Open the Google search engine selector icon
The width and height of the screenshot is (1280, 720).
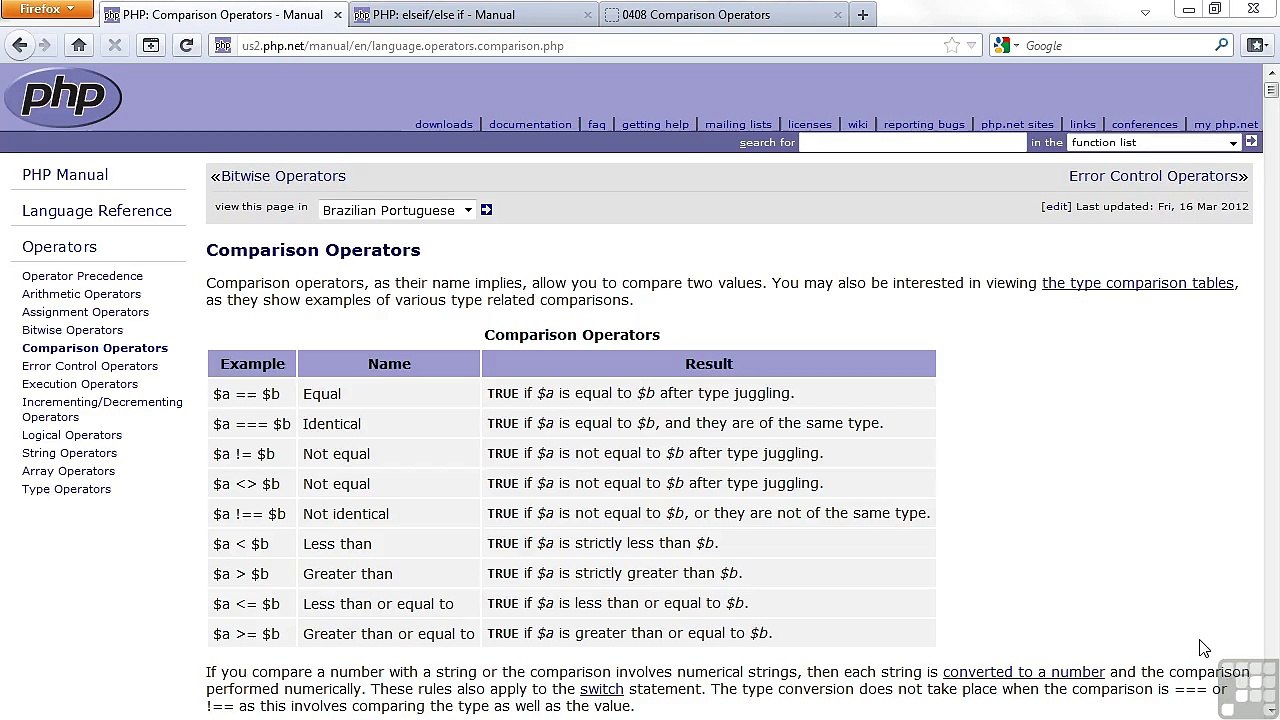coord(1007,45)
